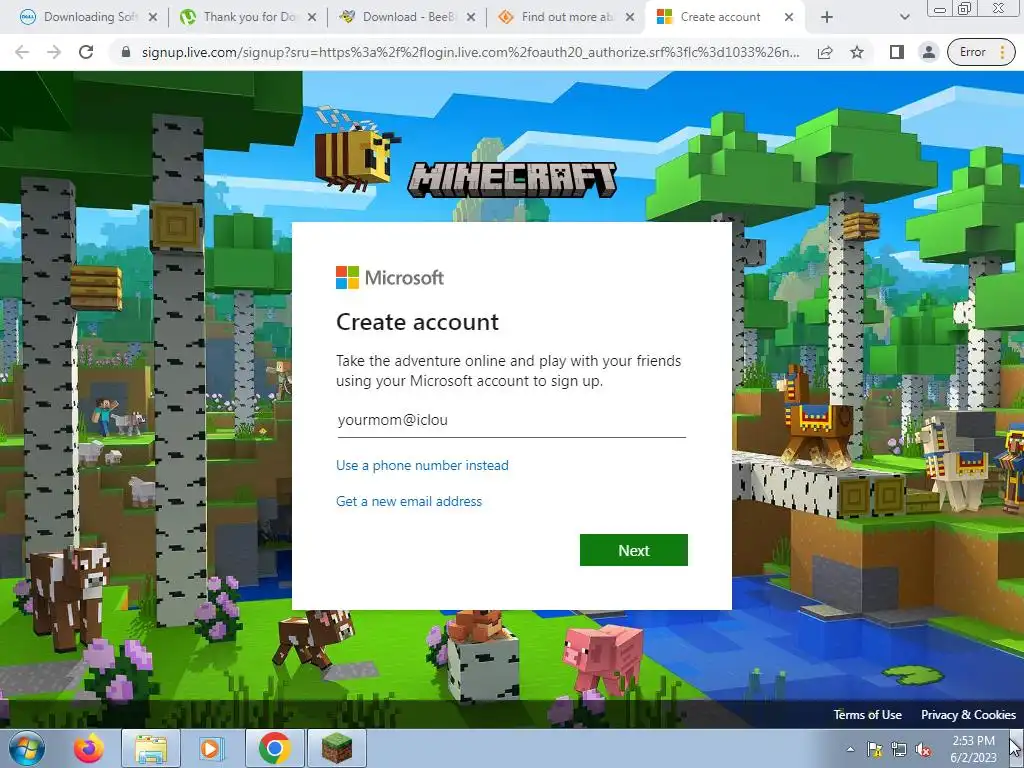Reload the current page

pyautogui.click(x=86, y=52)
